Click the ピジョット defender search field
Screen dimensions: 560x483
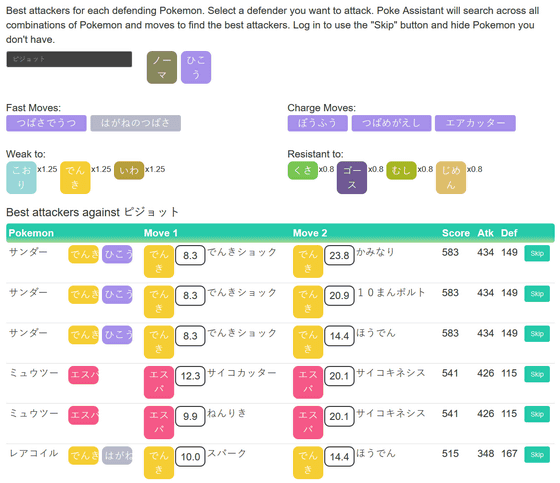click(x=69, y=59)
